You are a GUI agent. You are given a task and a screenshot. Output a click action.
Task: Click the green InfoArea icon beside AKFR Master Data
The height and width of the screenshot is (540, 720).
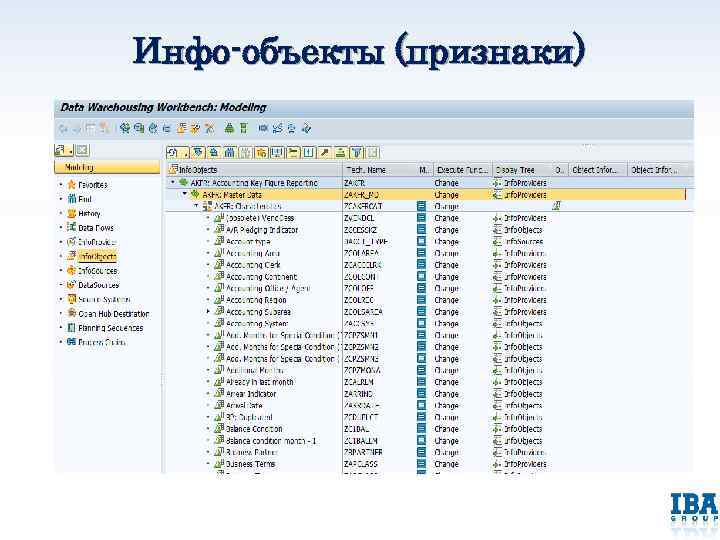click(x=196, y=194)
